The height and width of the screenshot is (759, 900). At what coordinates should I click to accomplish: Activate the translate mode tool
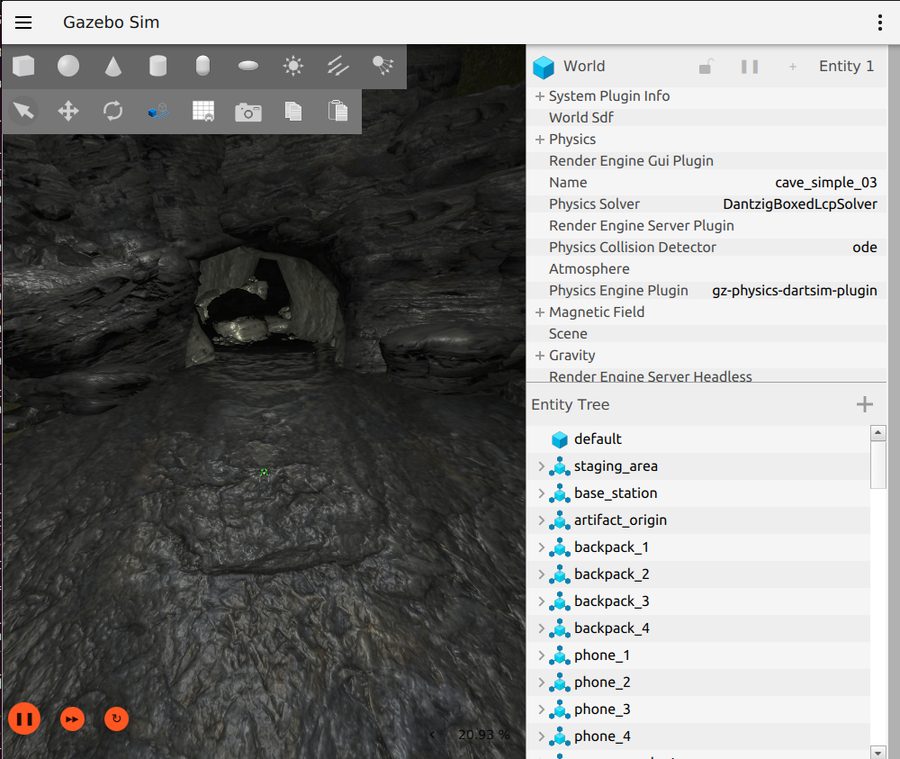[x=68, y=111]
